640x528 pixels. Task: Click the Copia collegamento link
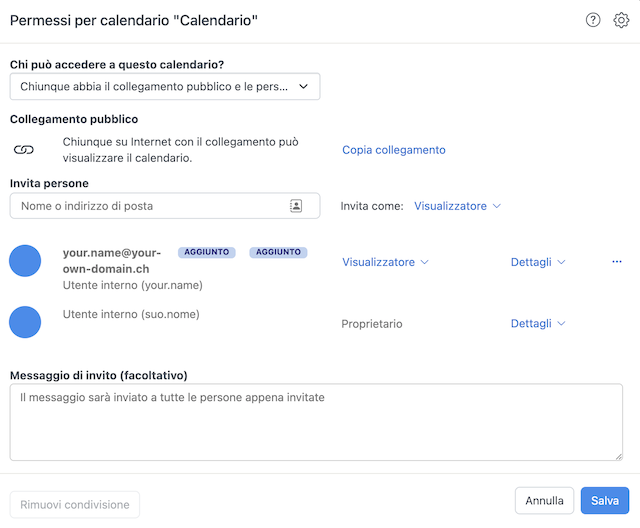(x=393, y=150)
